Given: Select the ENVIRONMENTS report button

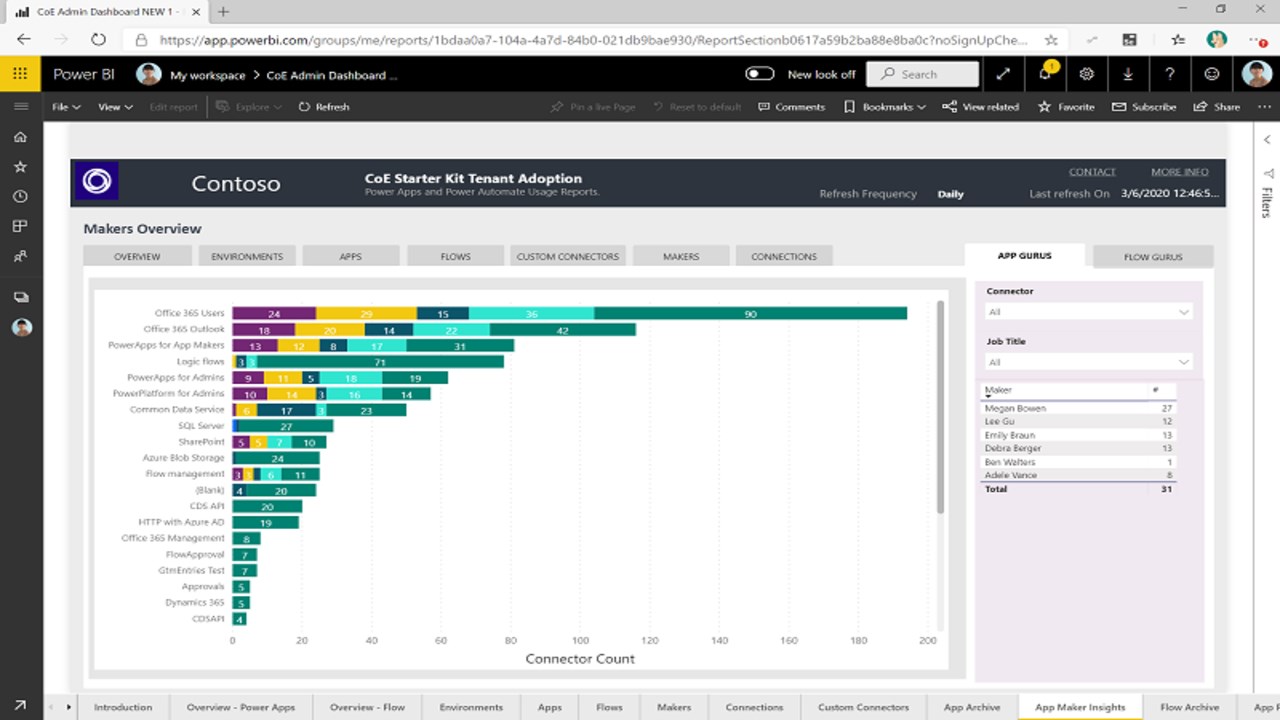Looking at the screenshot, I should click(x=247, y=256).
